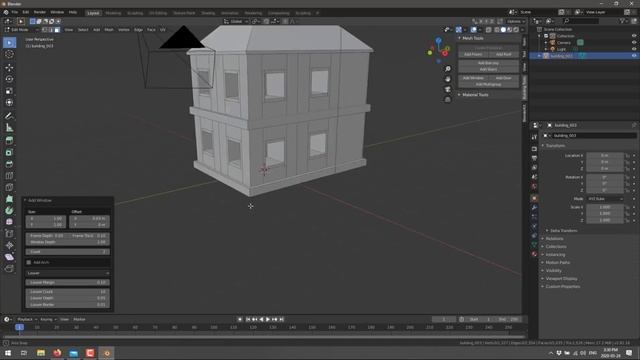640x360 pixels.
Task: Hide the Light via eye icon
Action: coord(634,49)
